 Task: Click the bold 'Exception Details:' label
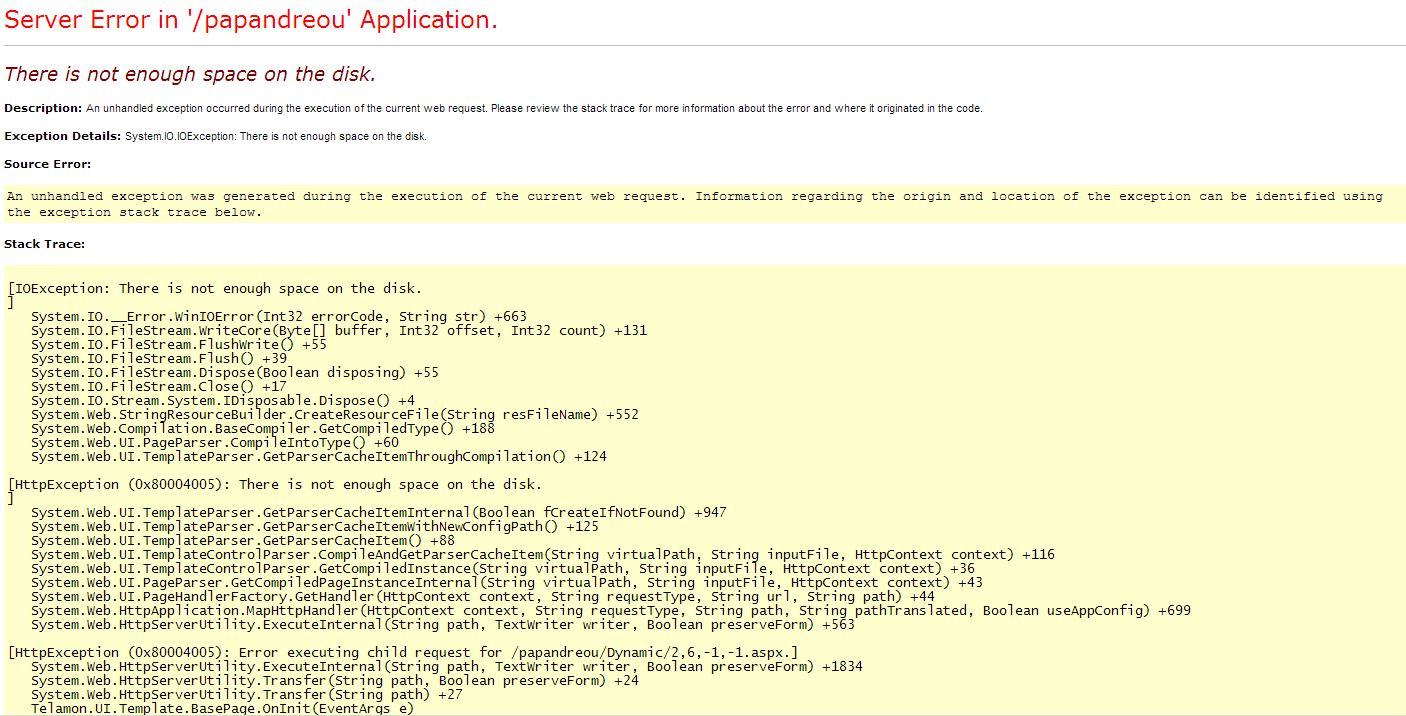(63, 136)
